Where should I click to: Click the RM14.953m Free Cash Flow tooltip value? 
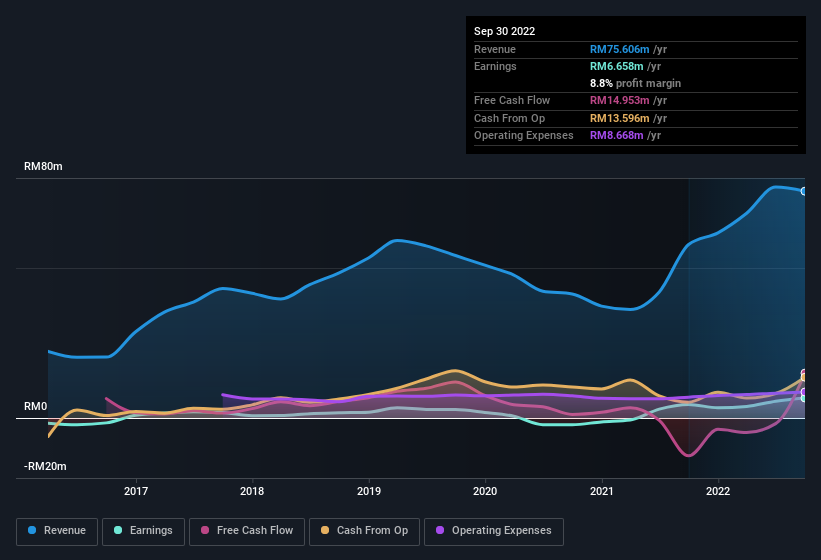622,101
